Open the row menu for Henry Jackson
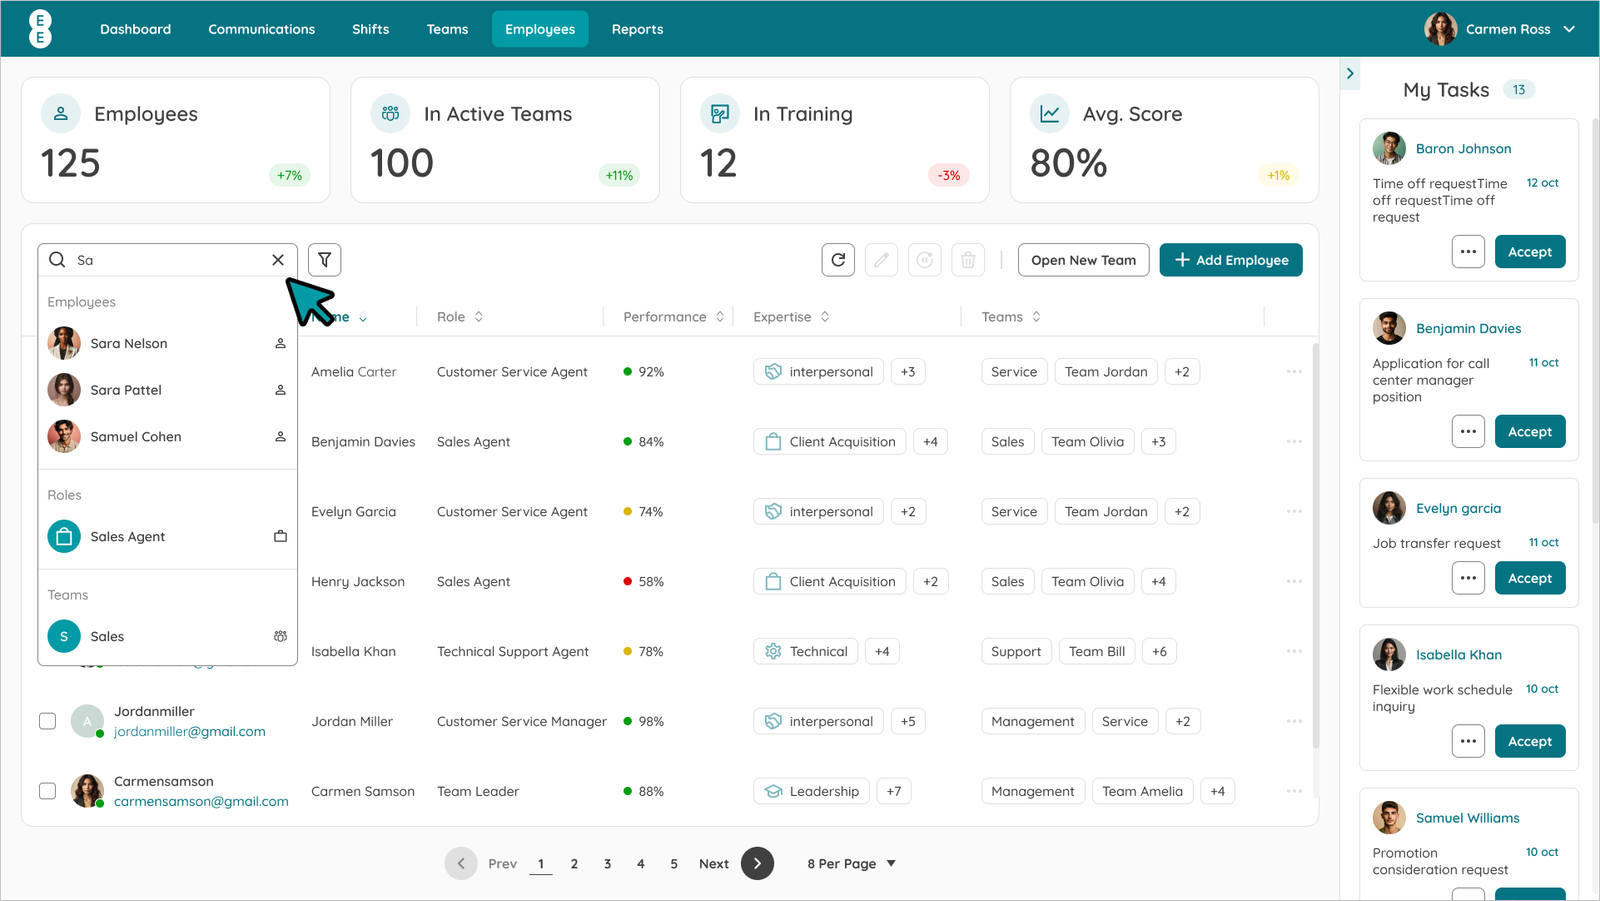 click(x=1294, y=582)
